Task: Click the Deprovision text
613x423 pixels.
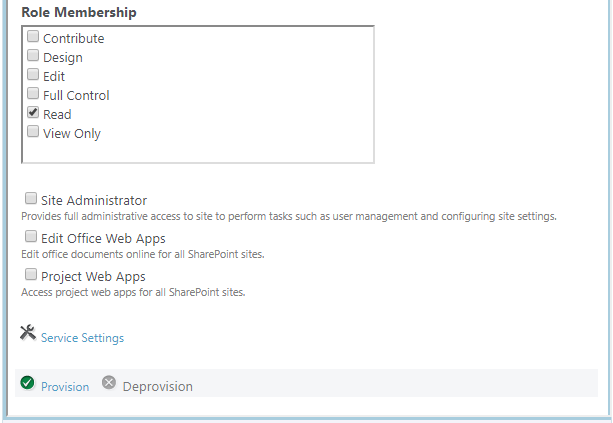Action: [158, 387]
